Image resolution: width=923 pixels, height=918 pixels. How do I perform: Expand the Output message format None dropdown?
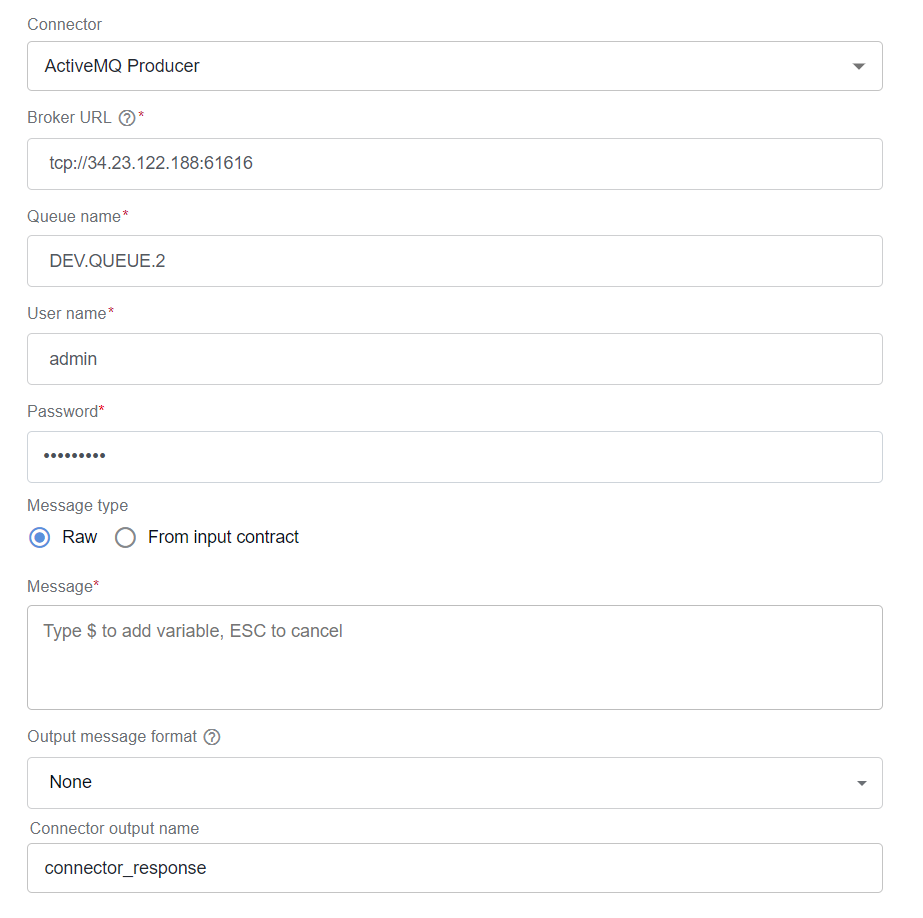(x=454, y=783)
